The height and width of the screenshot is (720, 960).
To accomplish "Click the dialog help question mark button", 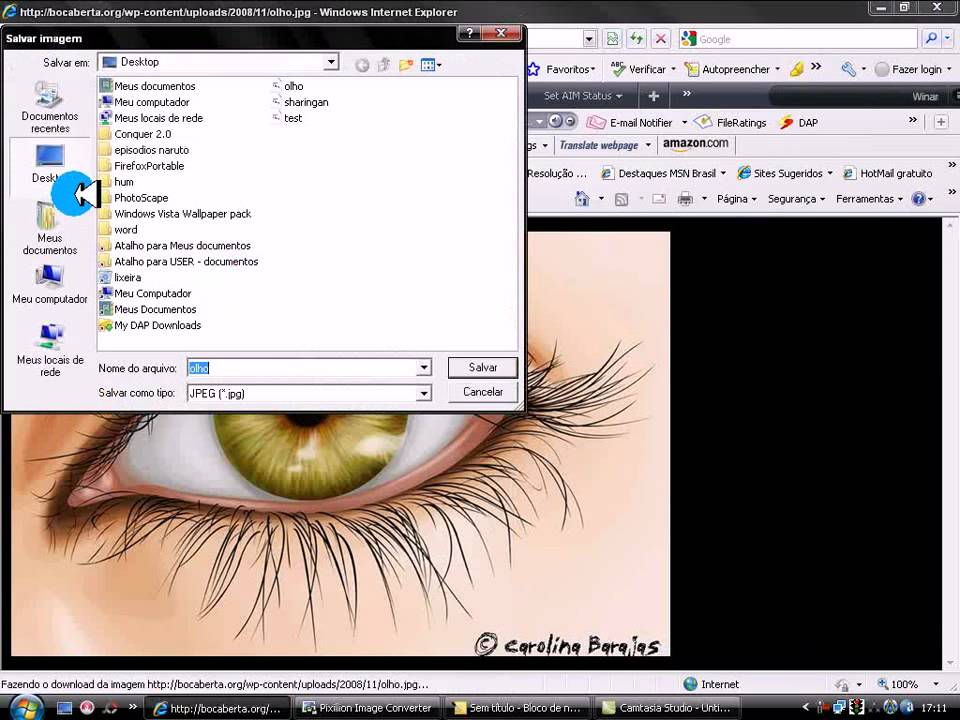I will tap(470, 33).
